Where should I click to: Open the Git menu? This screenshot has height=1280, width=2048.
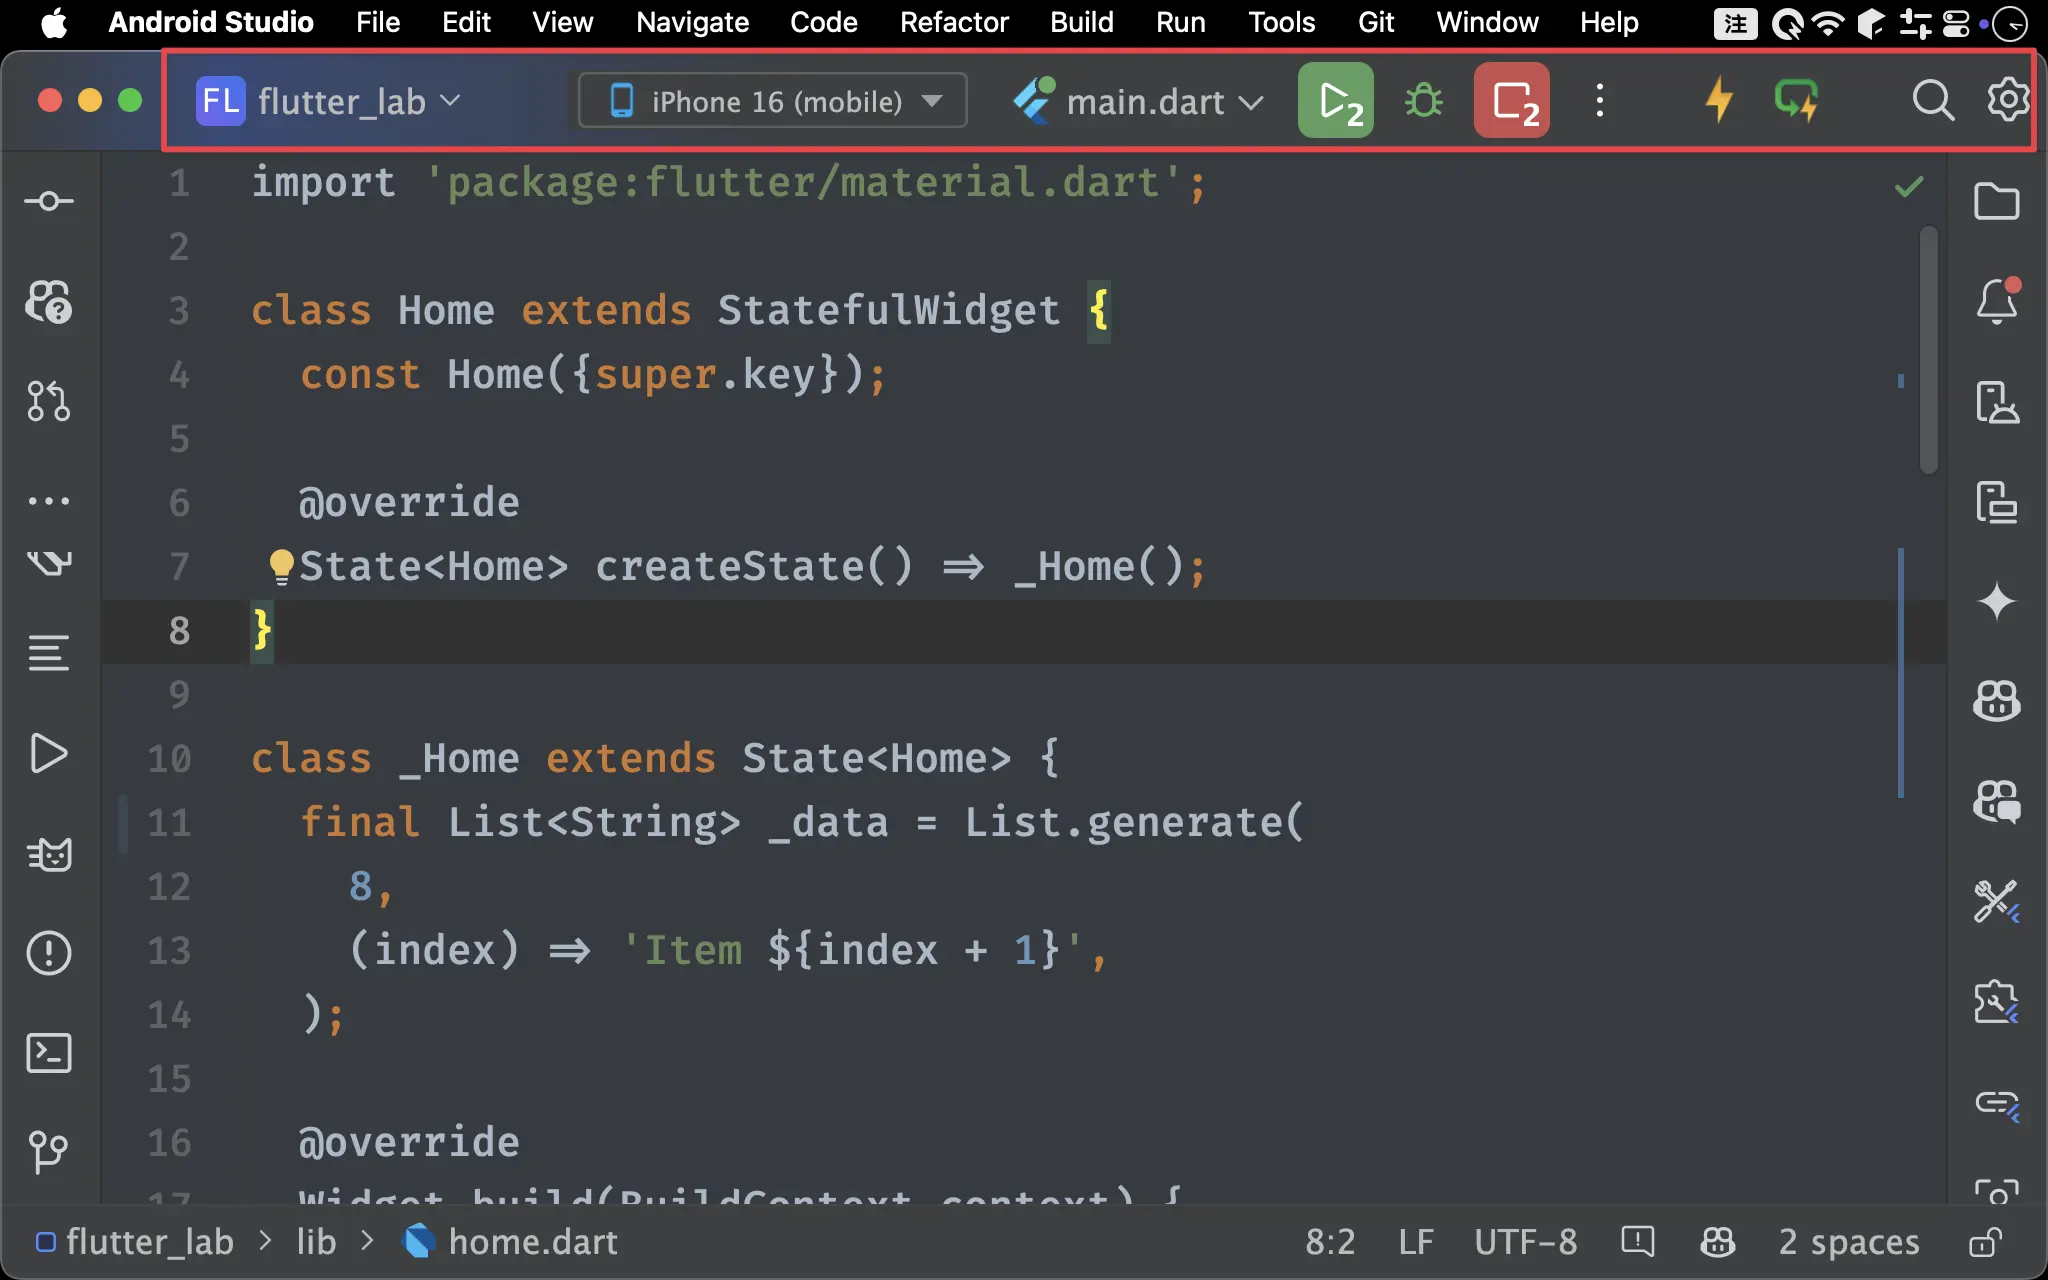pos(1375,22)
